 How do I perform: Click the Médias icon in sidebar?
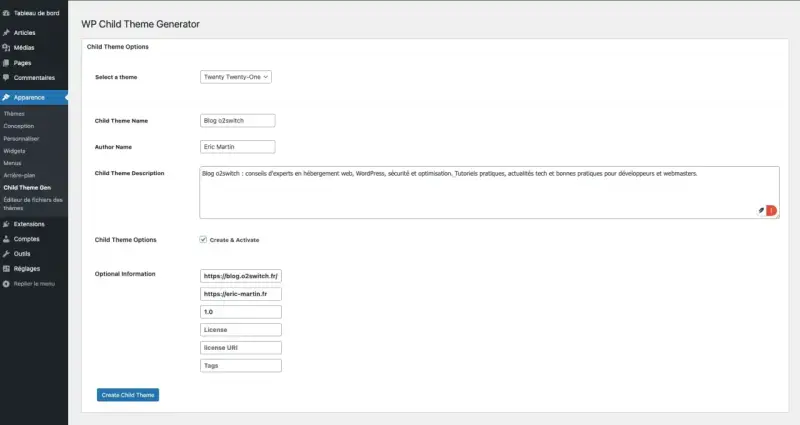pos(6,47)
